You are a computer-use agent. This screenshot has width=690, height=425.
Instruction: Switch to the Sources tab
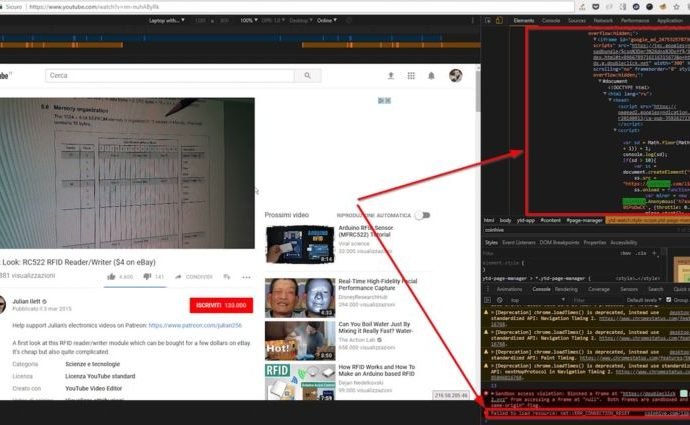pos(576,20)
